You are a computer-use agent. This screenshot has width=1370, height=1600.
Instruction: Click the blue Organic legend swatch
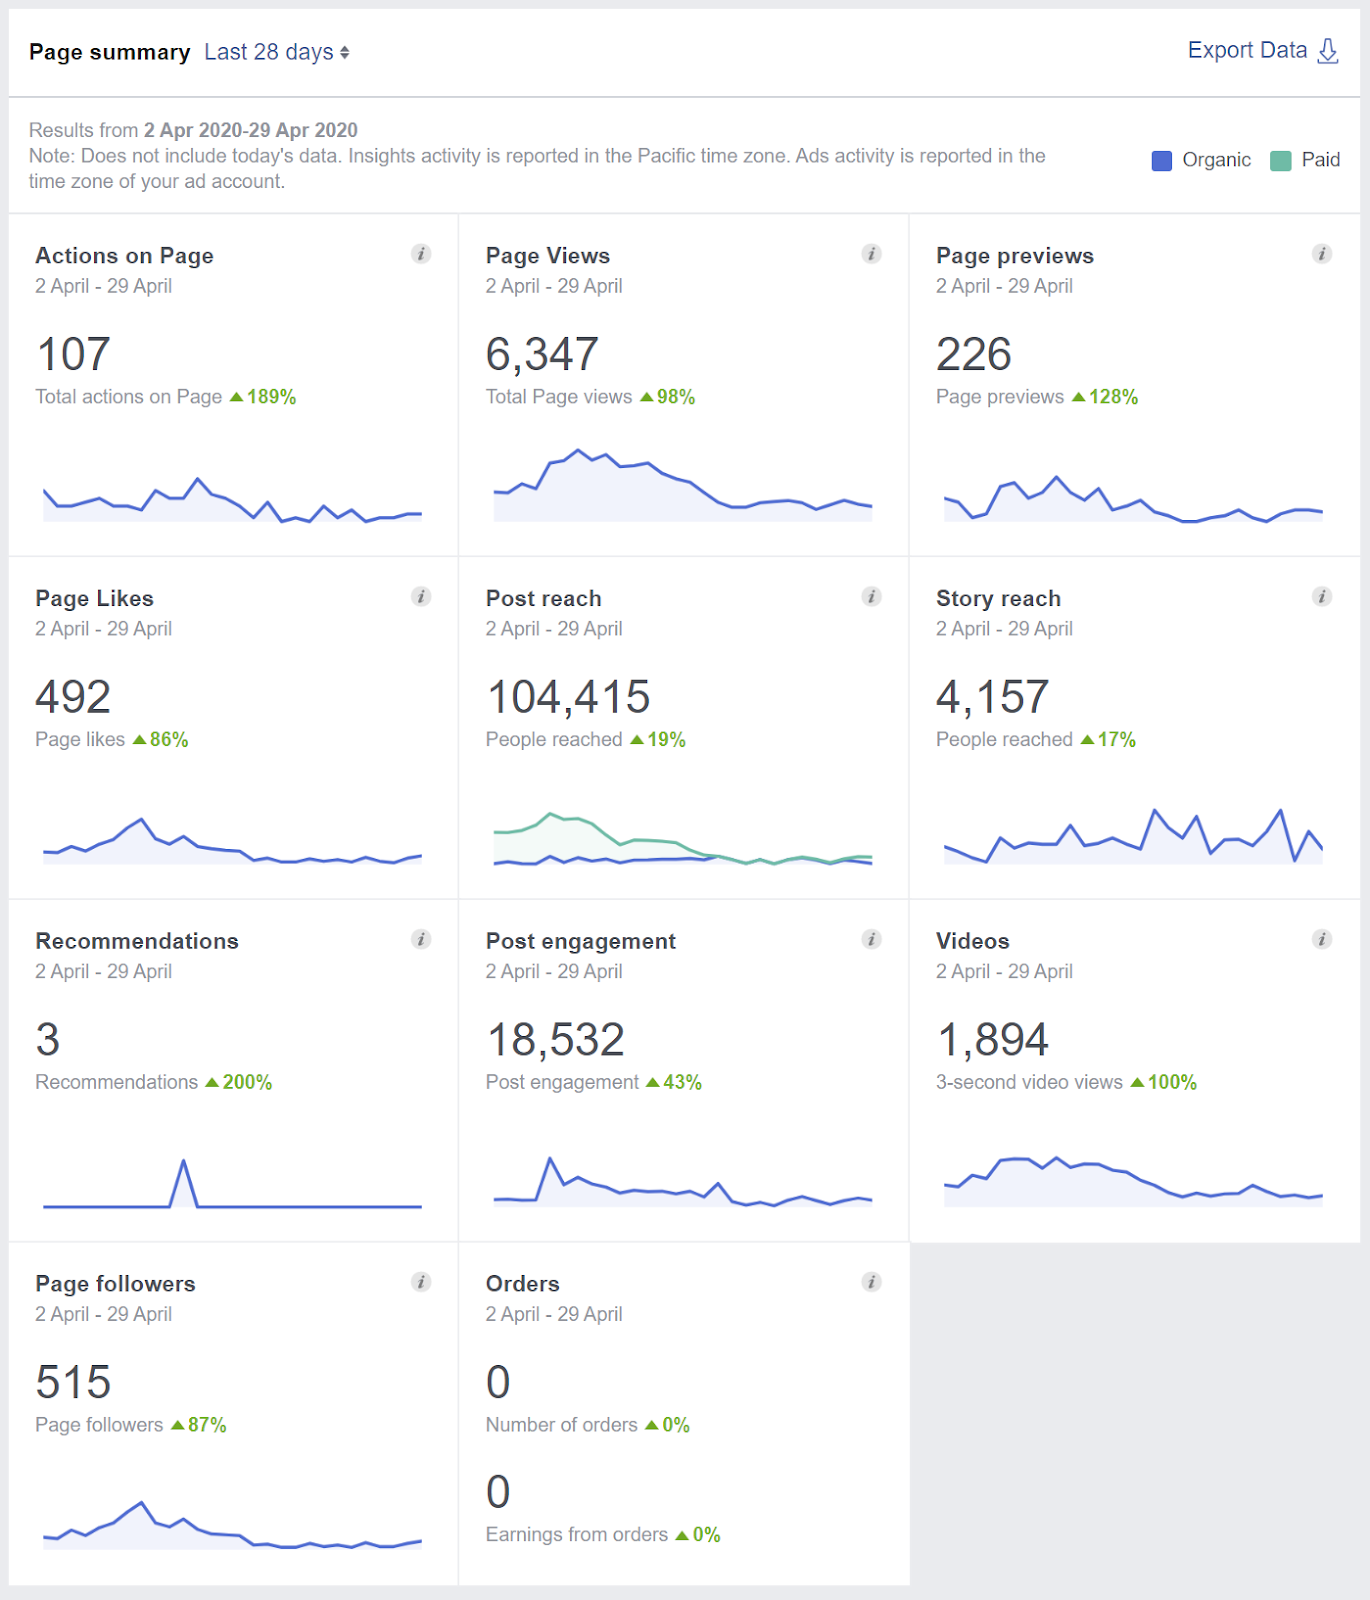click(x=1161, y=161)
